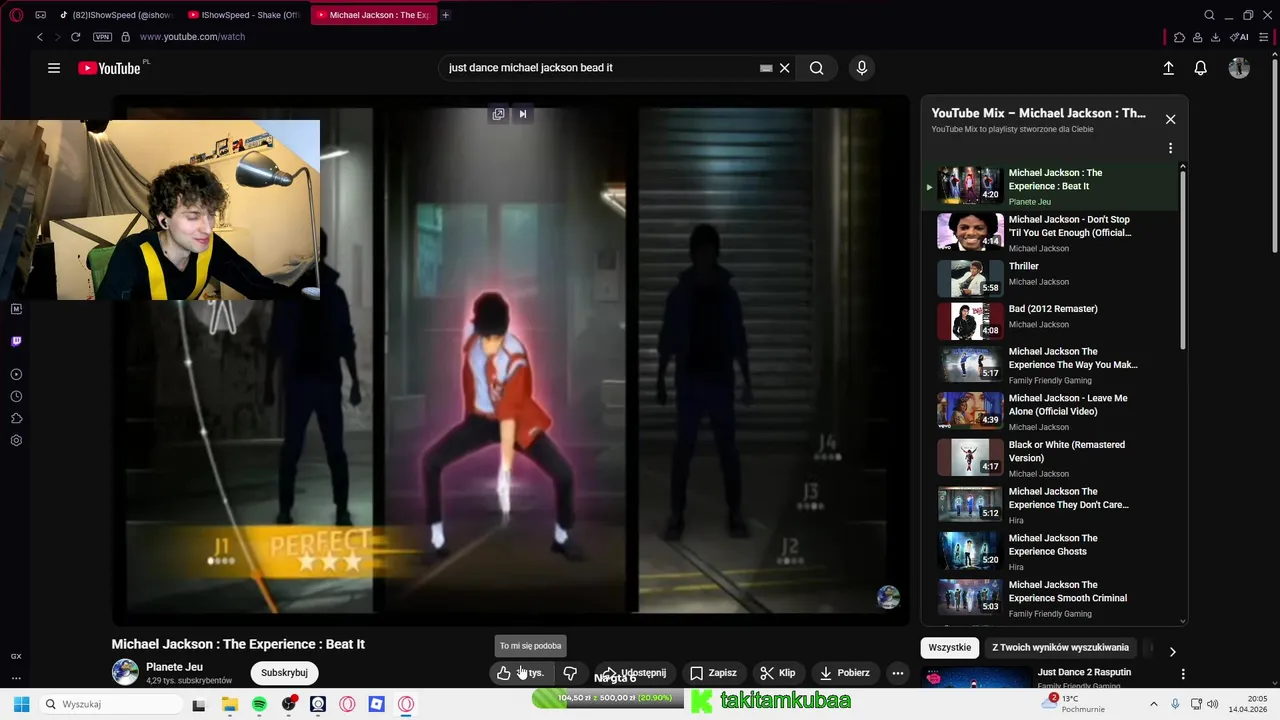Open options for Just Dance 2 Rasputin

pos(1183,674)
